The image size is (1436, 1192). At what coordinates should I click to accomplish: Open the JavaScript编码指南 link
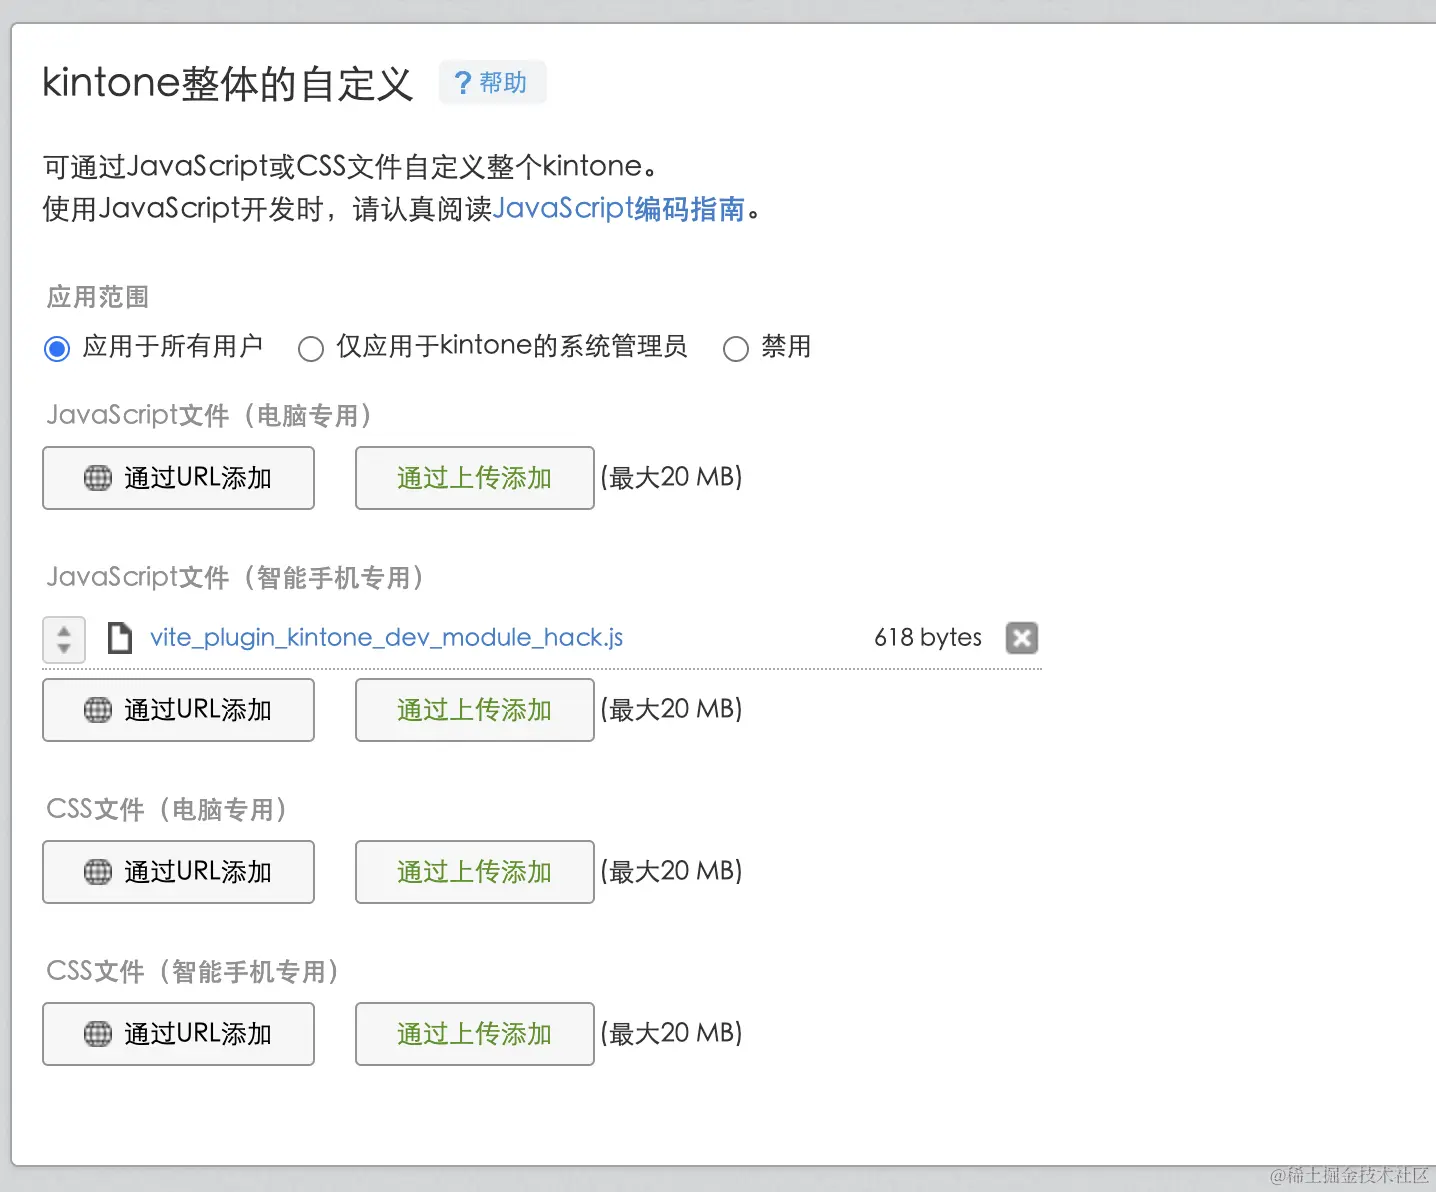point(622,208)
